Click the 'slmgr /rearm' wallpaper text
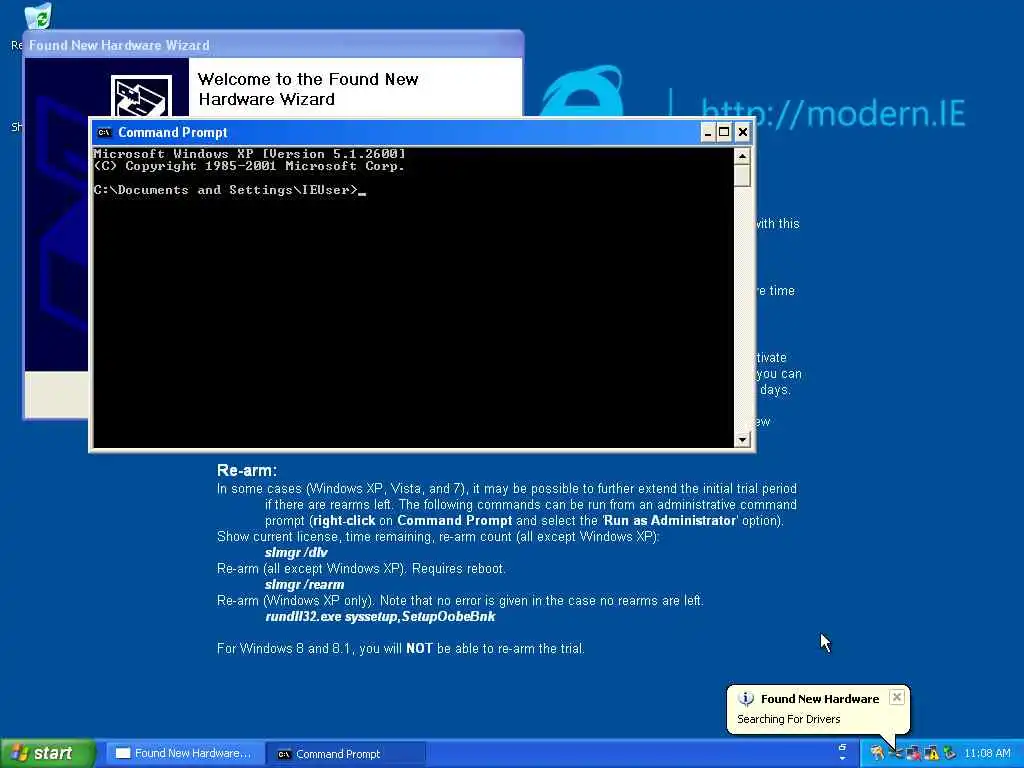This screenshot has height=768, width=1024. pyautogui.click(x=304, y=584)
